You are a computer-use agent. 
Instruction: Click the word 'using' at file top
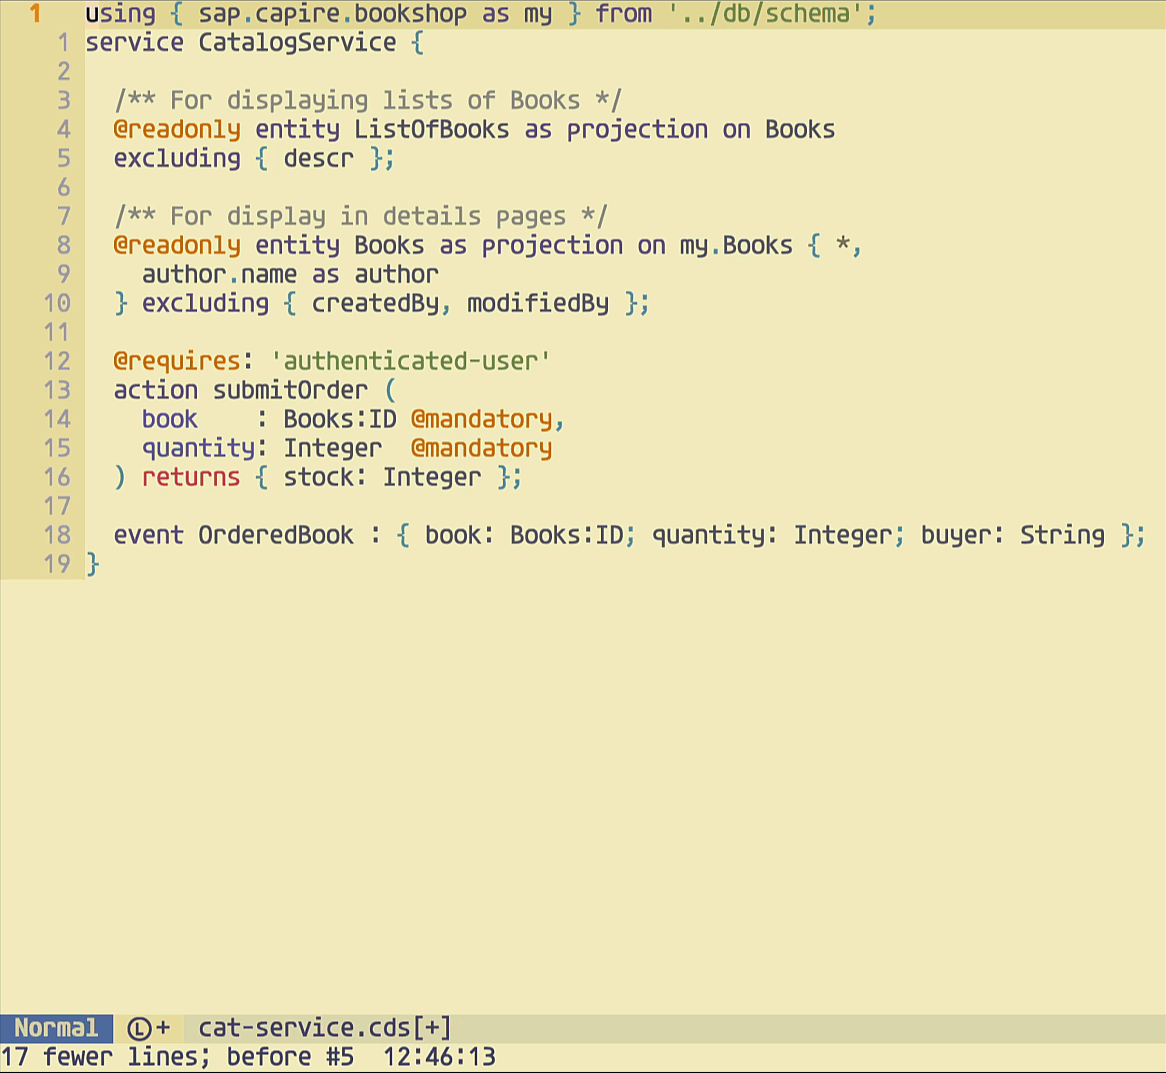[120, 14]
